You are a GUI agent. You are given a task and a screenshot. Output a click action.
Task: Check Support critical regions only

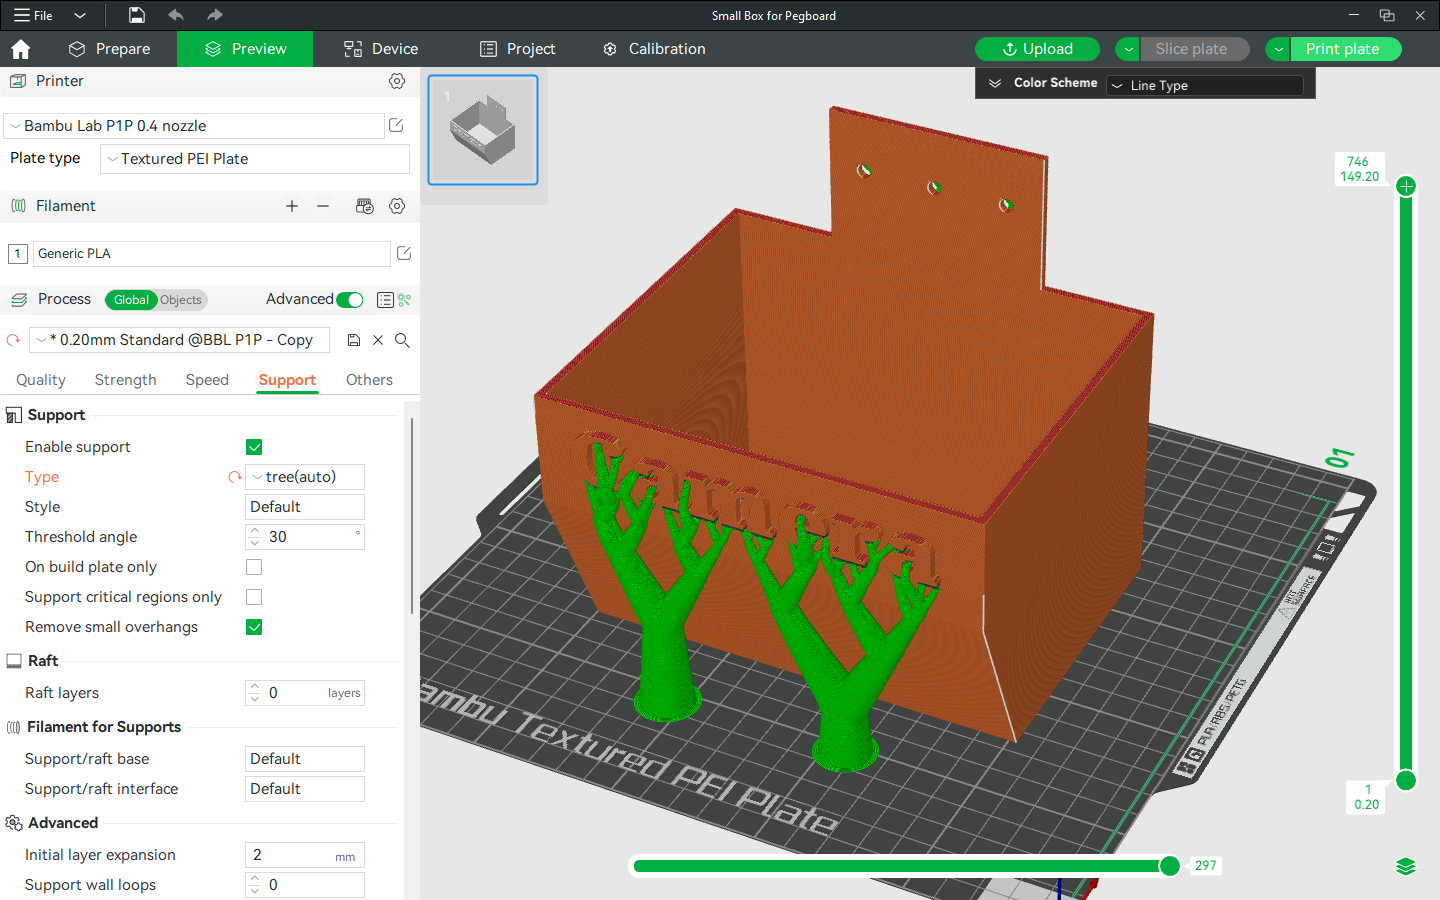(254, 597)
